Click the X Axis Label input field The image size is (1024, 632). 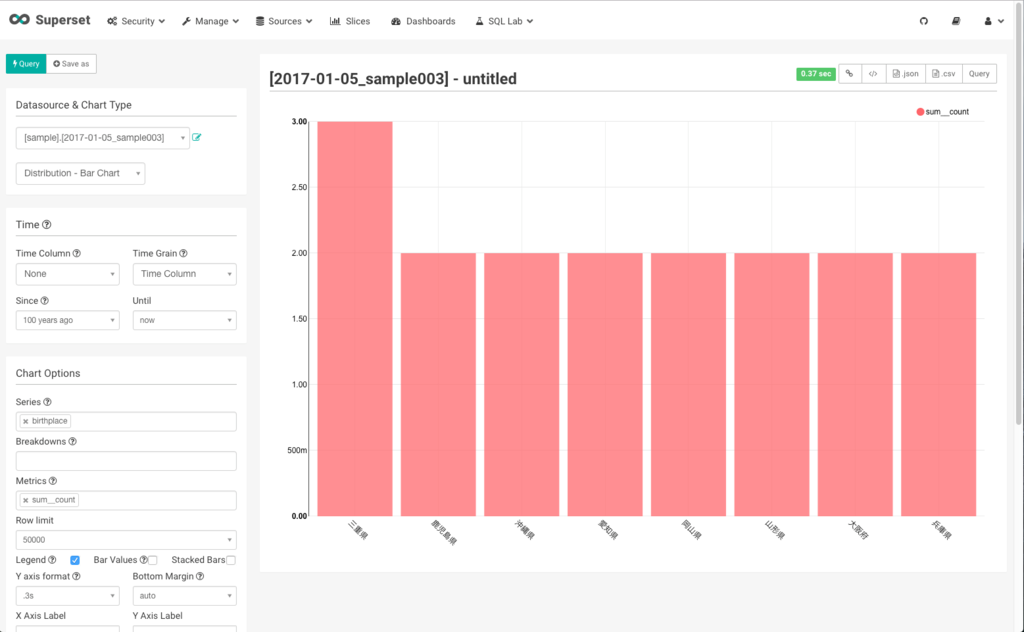[x=65, y=630]
